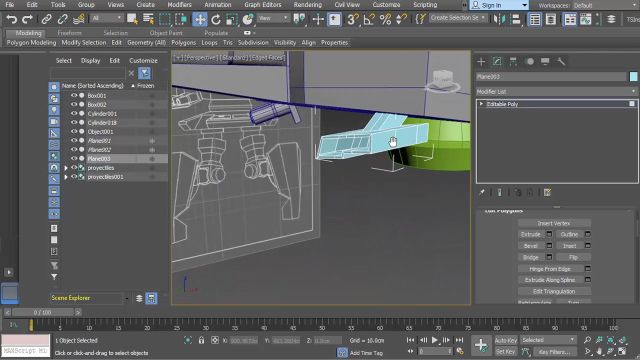640x360 pixels.
Task: Open the Select by Name dialog
Action: tap(148, 19)
